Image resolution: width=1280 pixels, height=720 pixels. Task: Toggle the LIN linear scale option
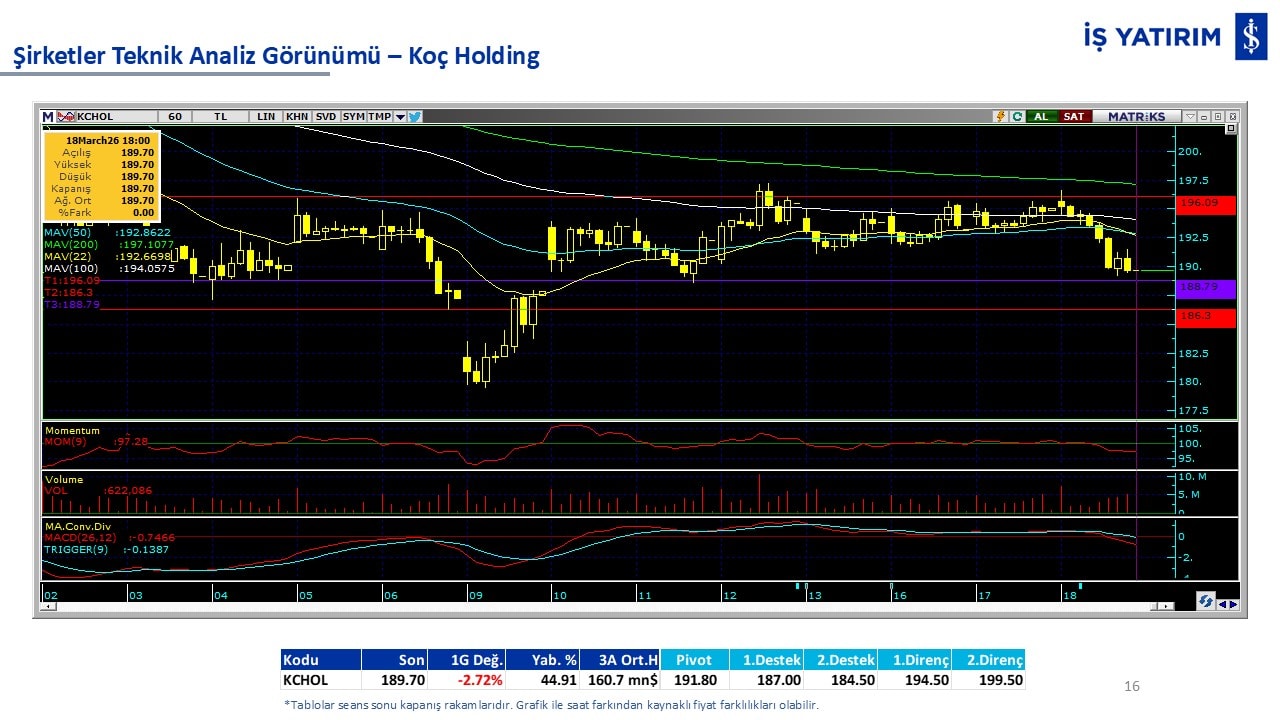265,116
